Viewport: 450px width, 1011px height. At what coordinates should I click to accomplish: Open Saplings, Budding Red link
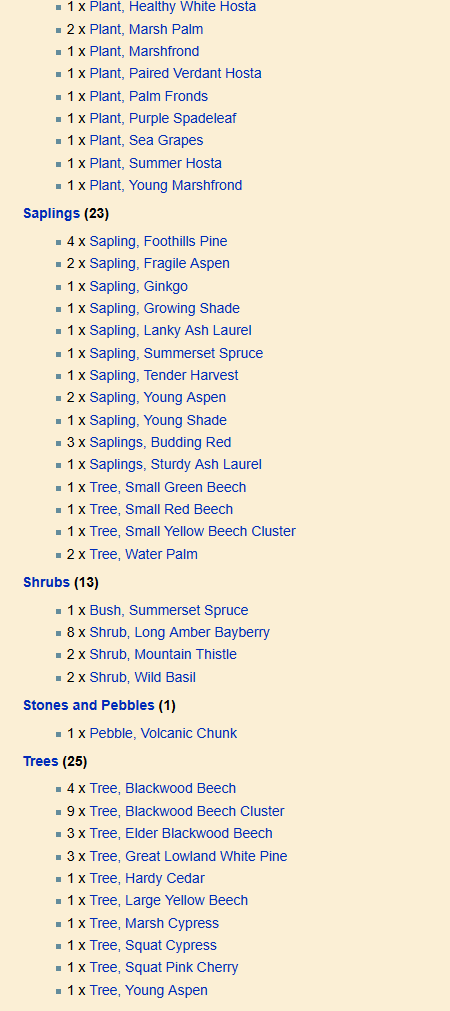[161, 443]
